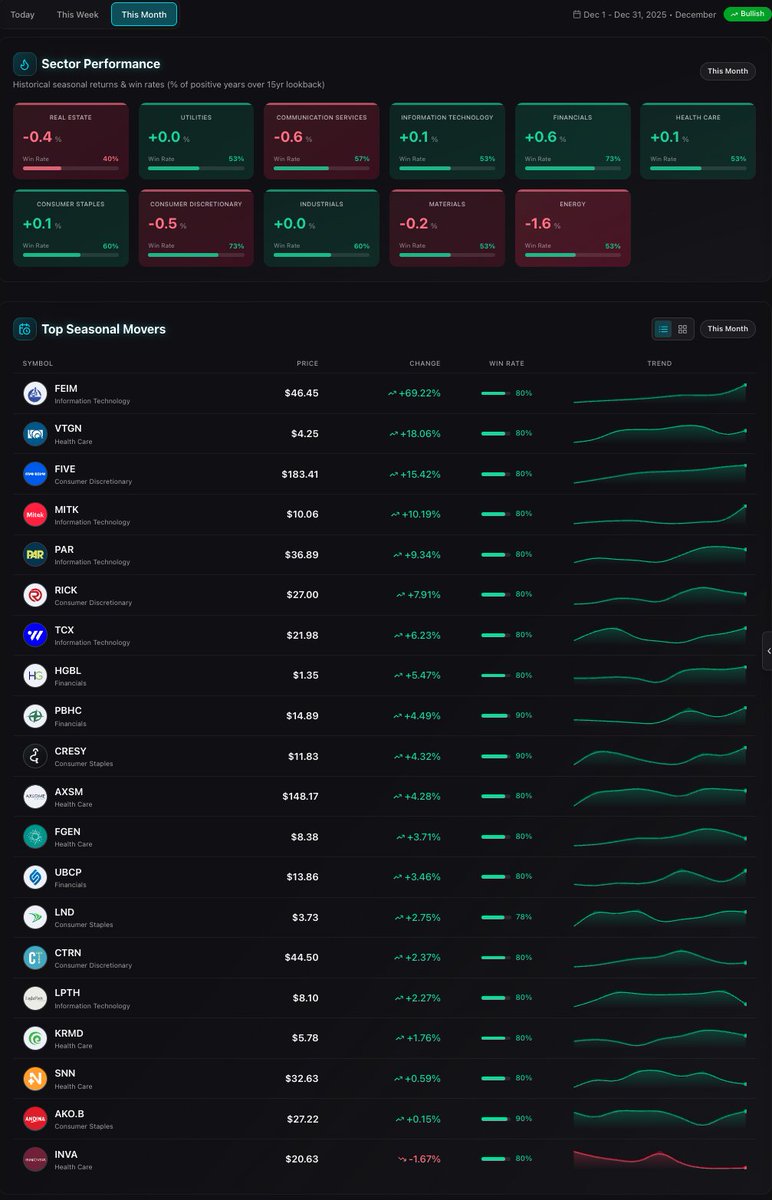Click the VTGN company logo icon
The height and width of the screenshot is (1200, 772).
[35, 434]
